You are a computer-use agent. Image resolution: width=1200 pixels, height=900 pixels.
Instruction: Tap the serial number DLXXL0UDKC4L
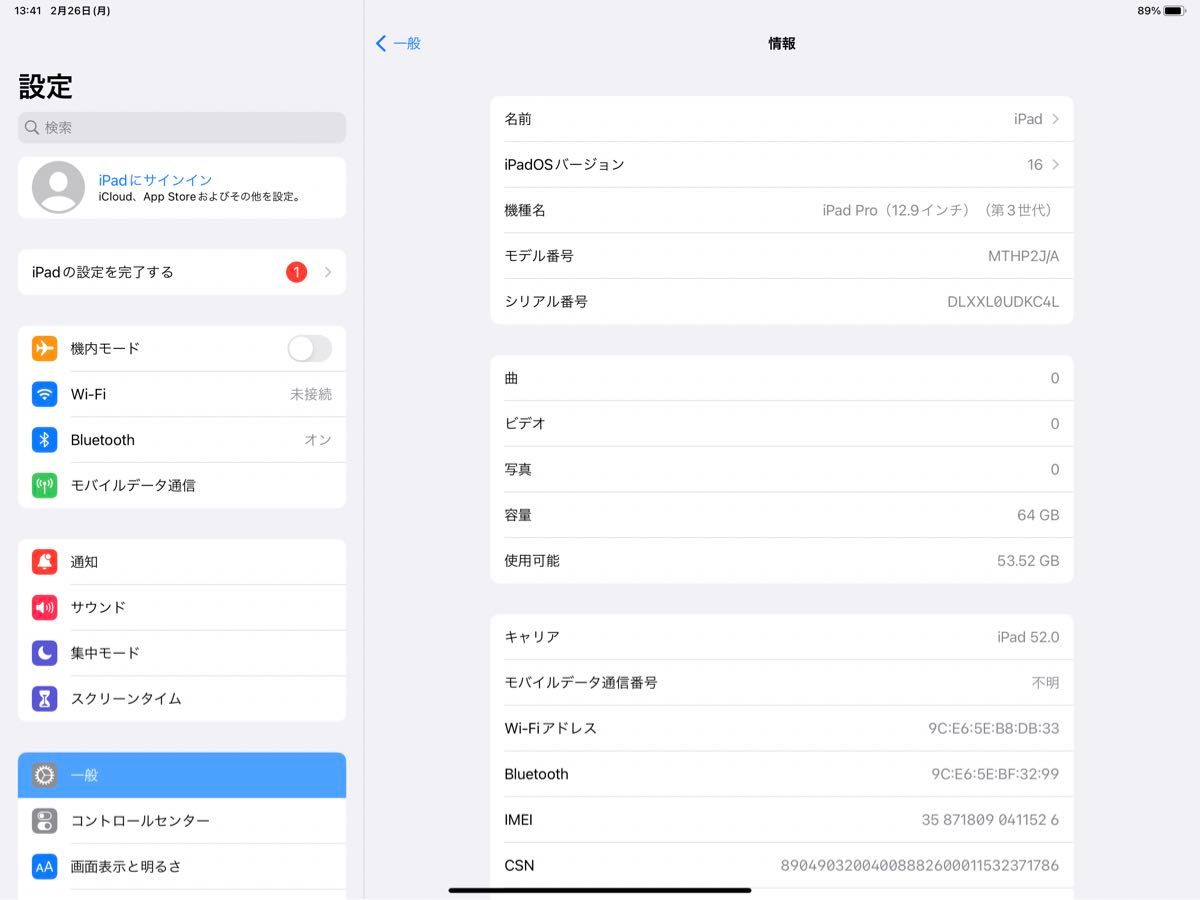coord(1003,302)
